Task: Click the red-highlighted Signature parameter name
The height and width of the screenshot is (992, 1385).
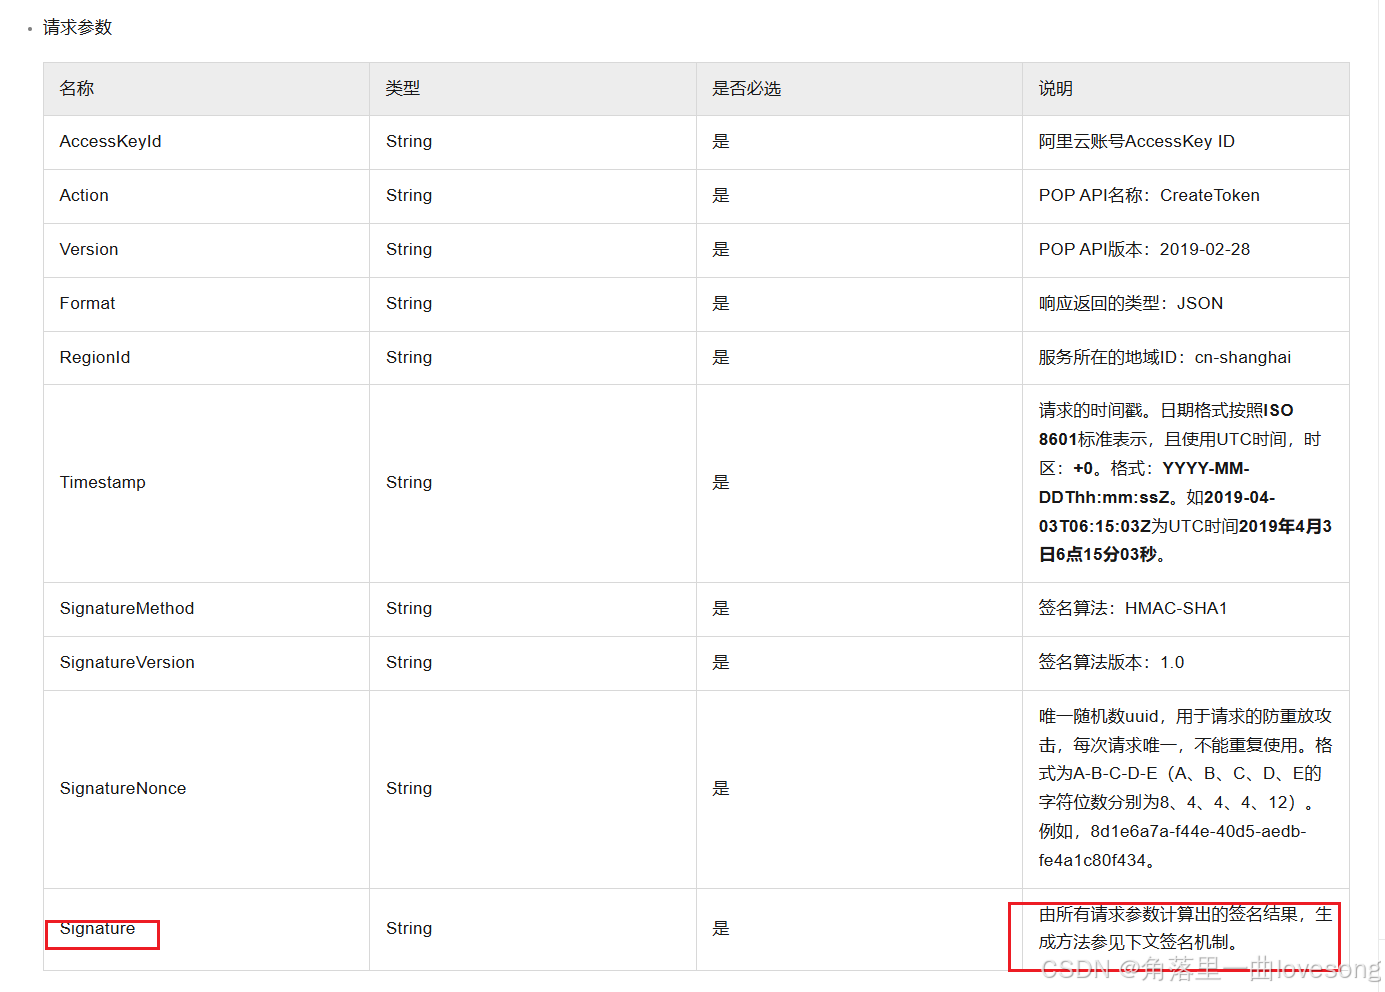Action: (98, 929)
